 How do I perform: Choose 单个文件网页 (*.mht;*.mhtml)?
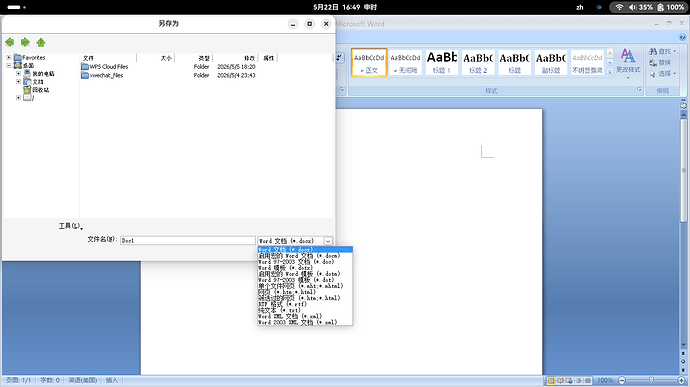[305, 286]
